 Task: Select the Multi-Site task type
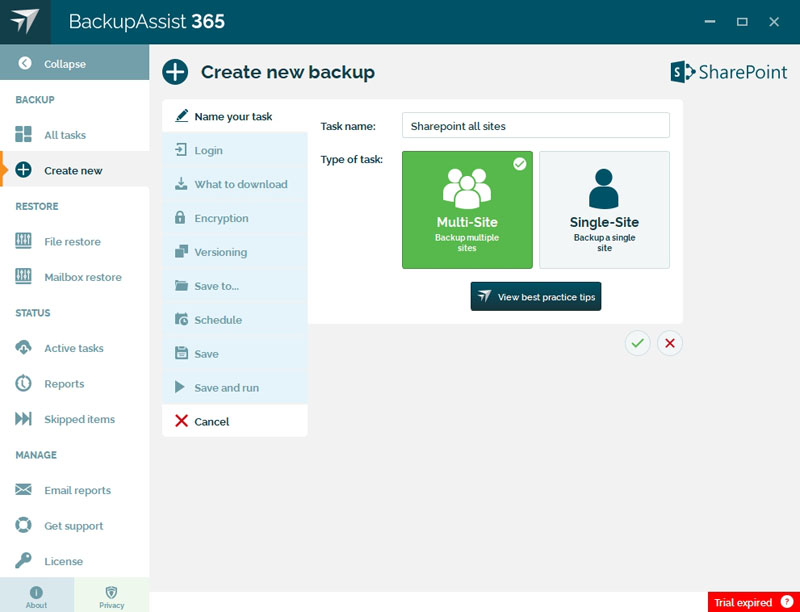pyautogui.click(x=467, y=210)
